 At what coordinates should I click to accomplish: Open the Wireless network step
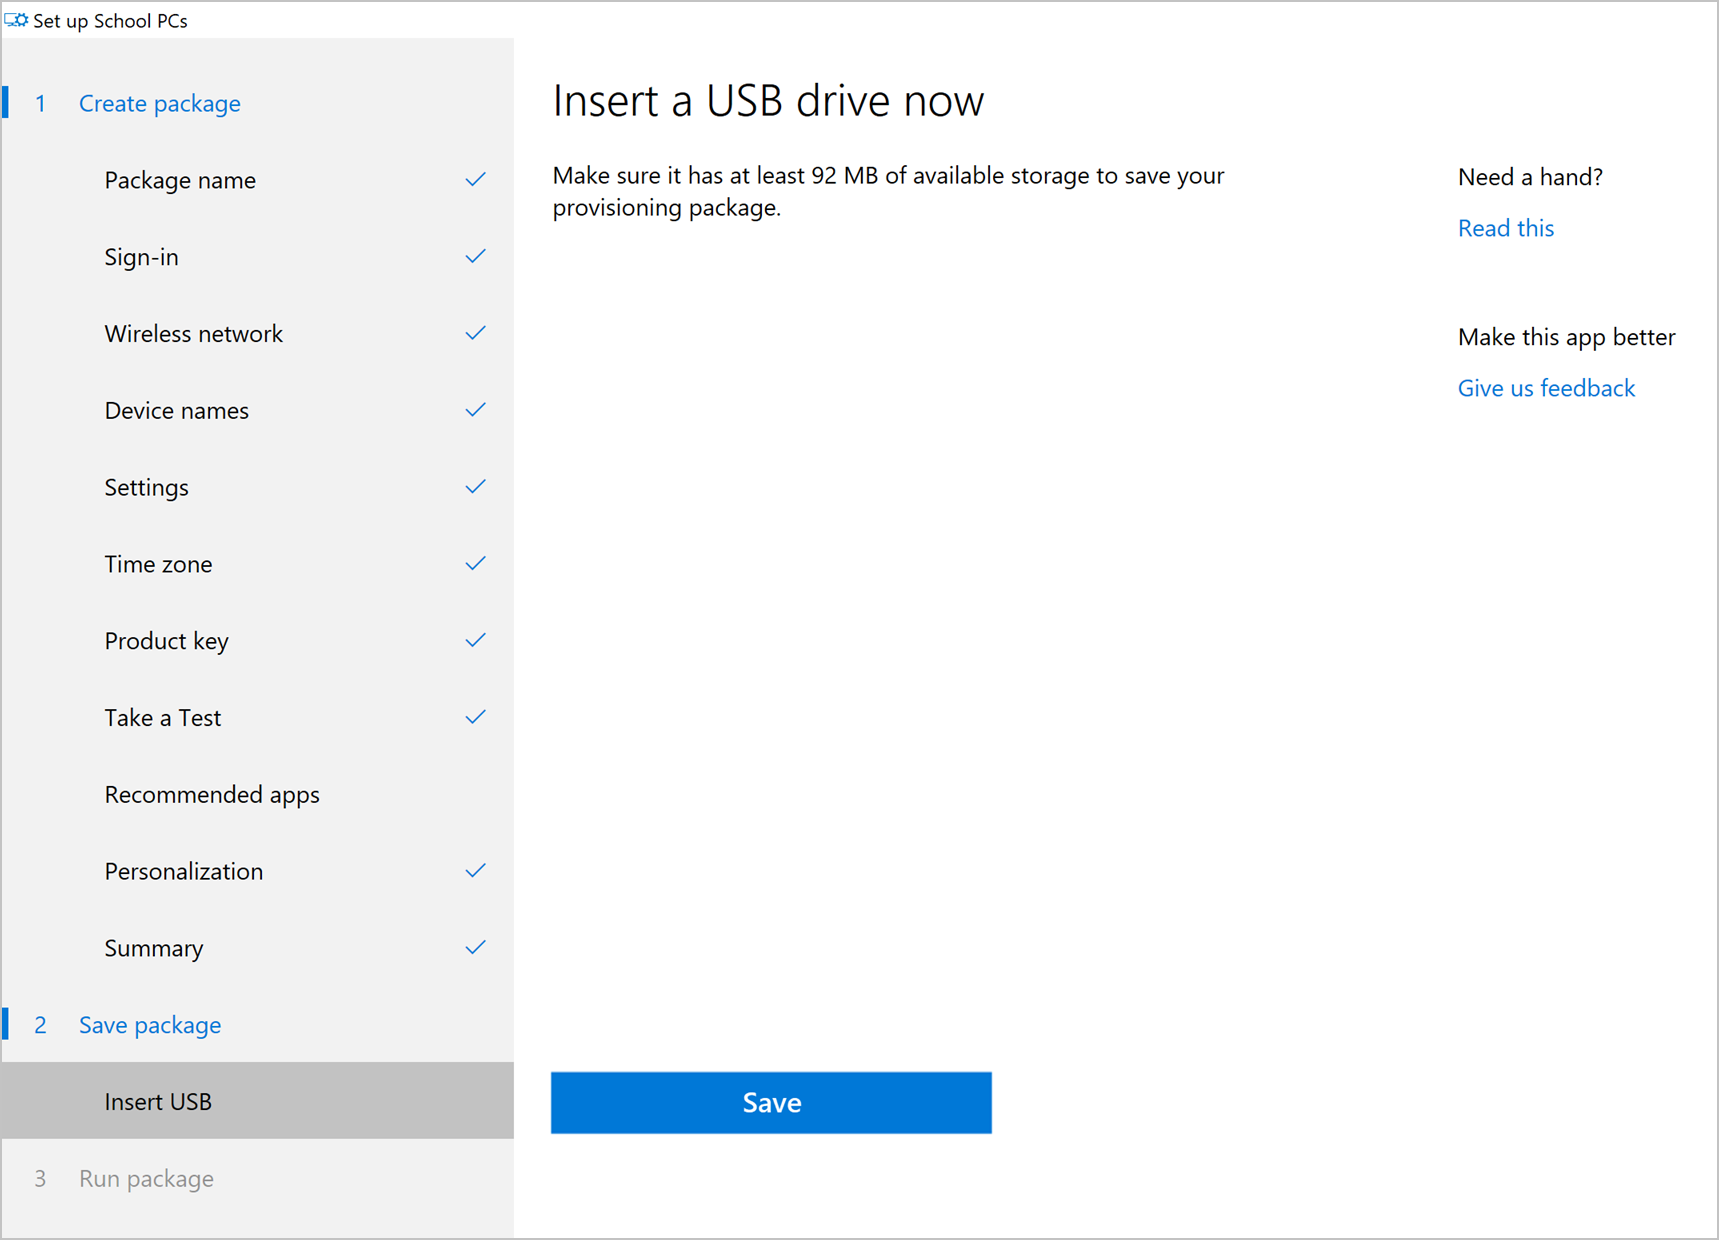(194, 334)
